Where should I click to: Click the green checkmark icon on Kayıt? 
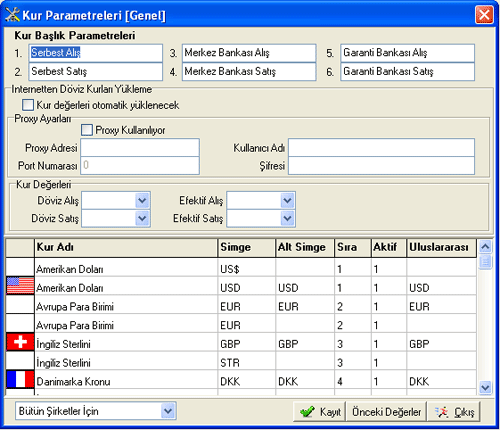(307, 412)
